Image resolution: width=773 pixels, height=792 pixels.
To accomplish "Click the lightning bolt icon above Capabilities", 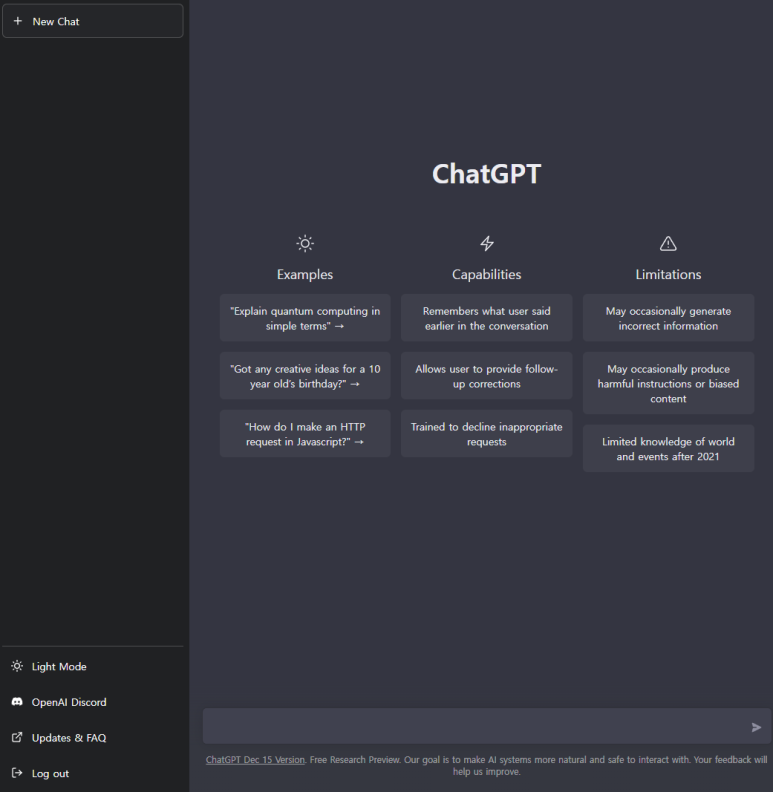I will tap(487, 243).
